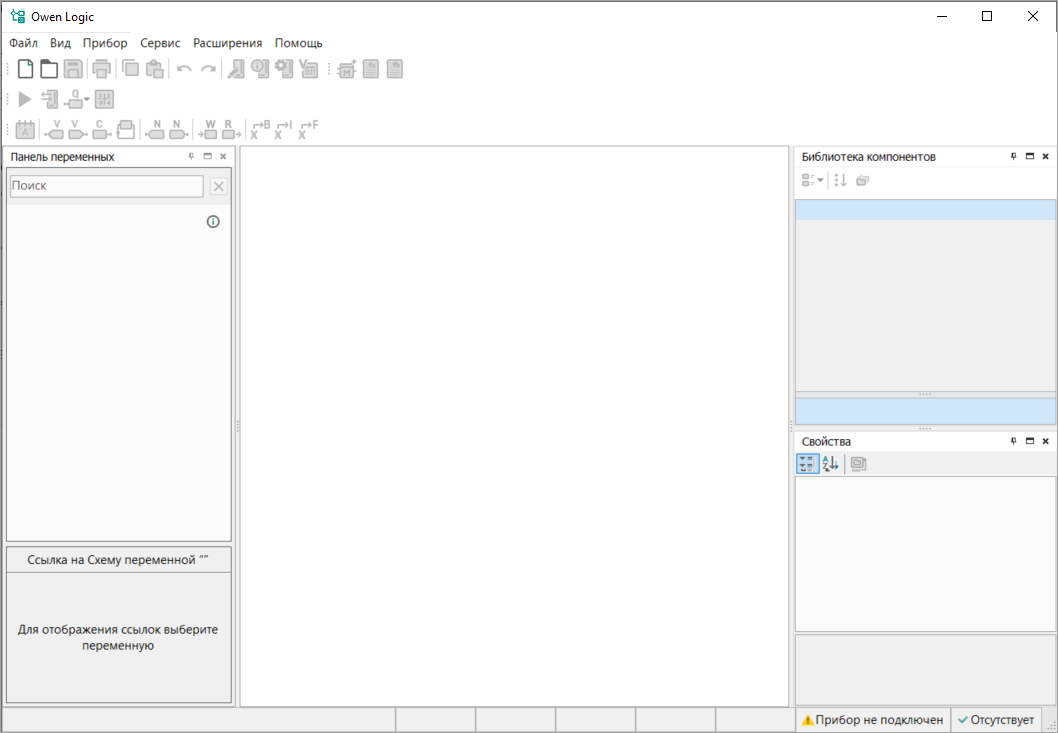This screenshot has width=1058, height=733.
Task: Click the write program to device icon
Action: click(x=49, y=99)
